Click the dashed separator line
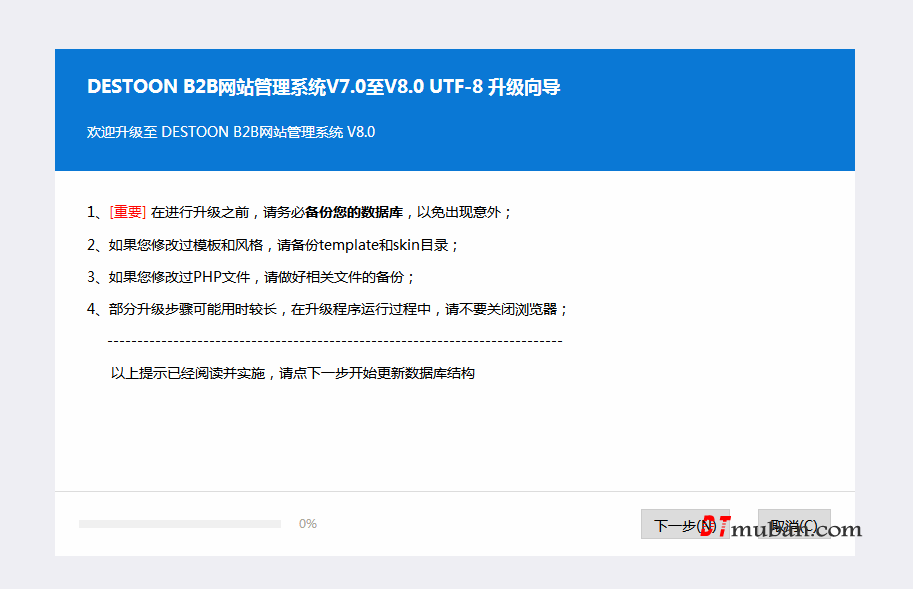 coord(334,341)
